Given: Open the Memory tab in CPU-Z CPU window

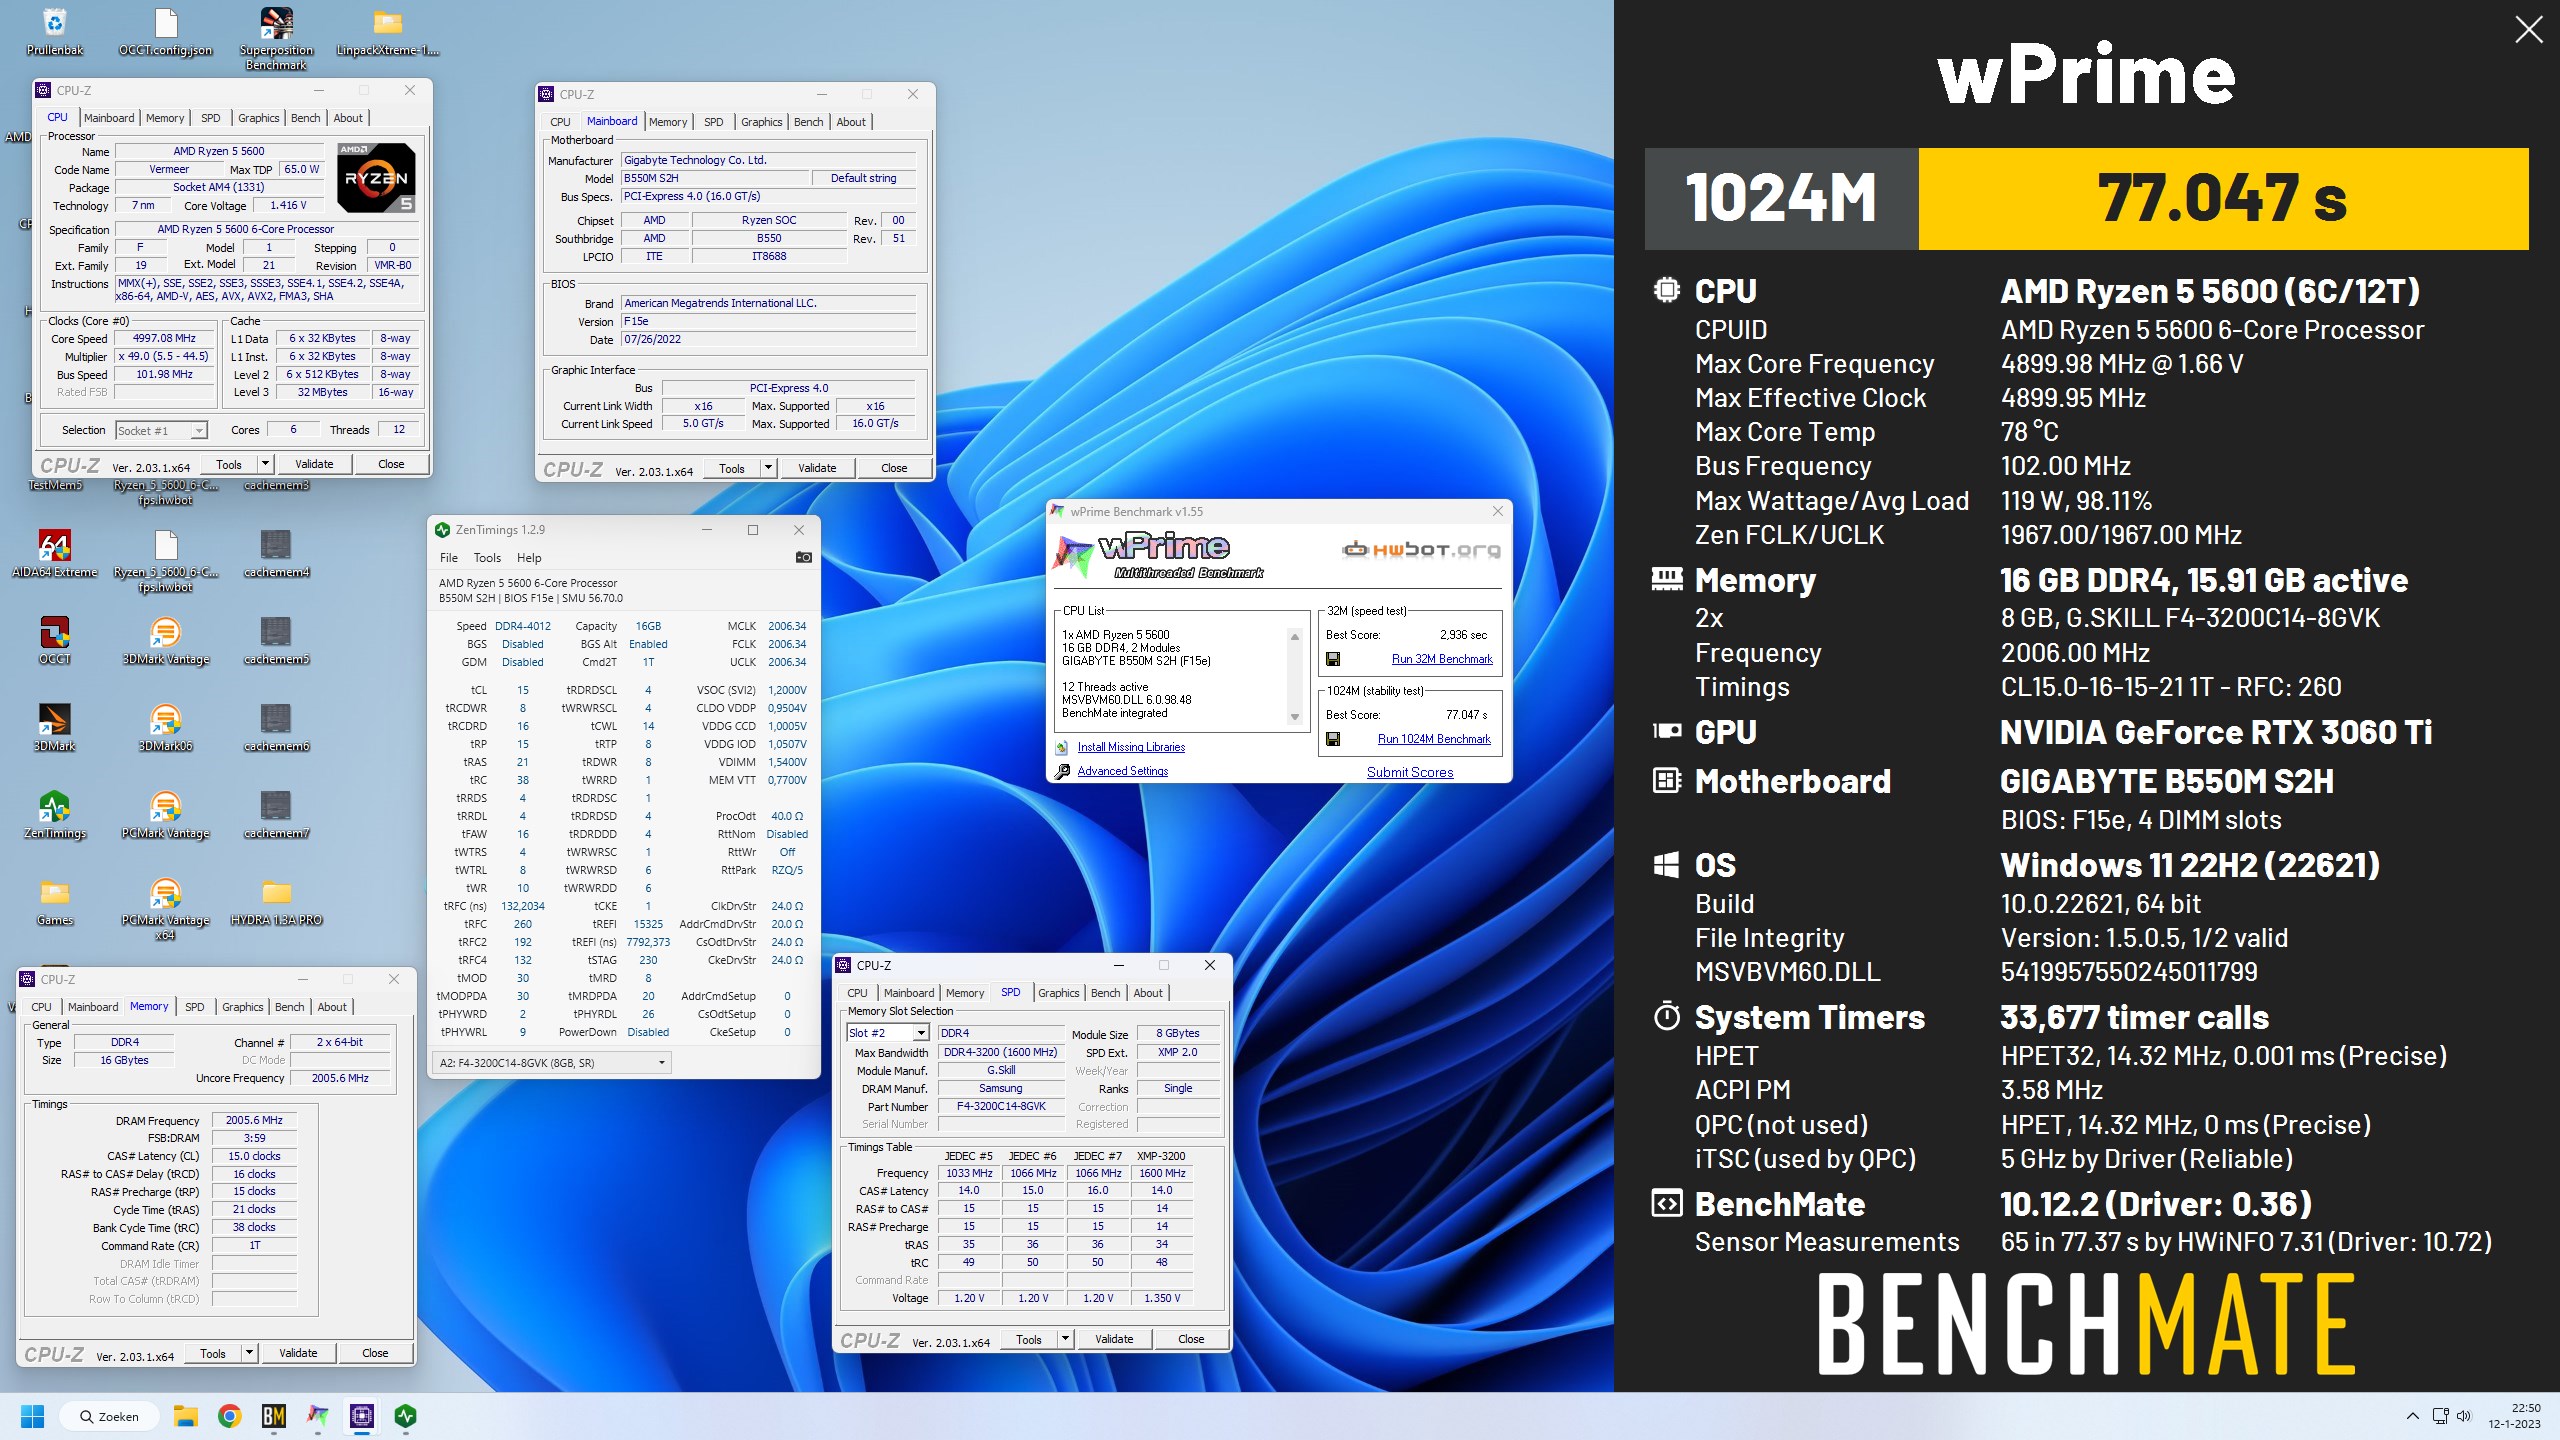Looking at the screenshot, I should pos(165,118).
